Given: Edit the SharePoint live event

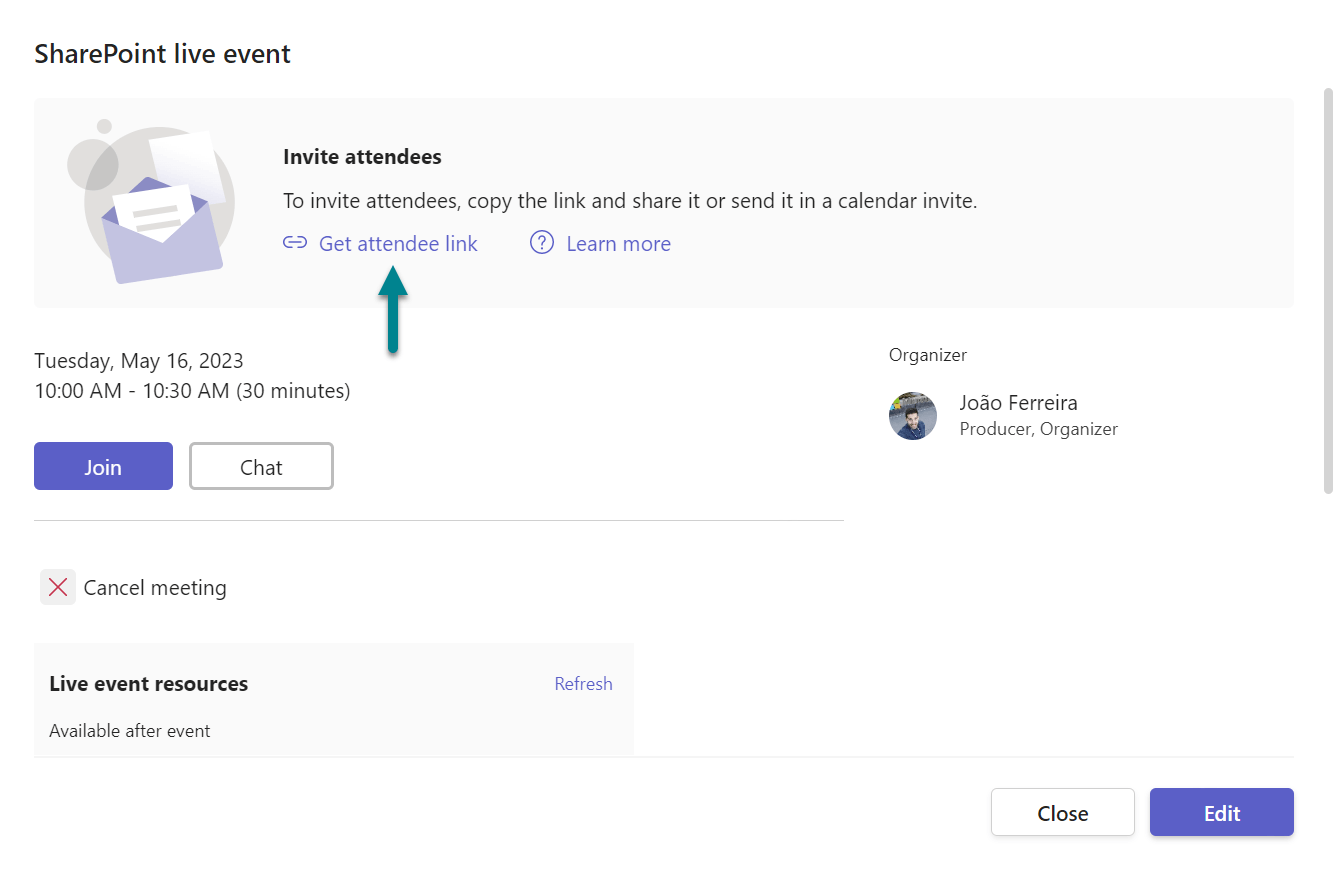Looking at the screenshot, I should coord(1221,812).
